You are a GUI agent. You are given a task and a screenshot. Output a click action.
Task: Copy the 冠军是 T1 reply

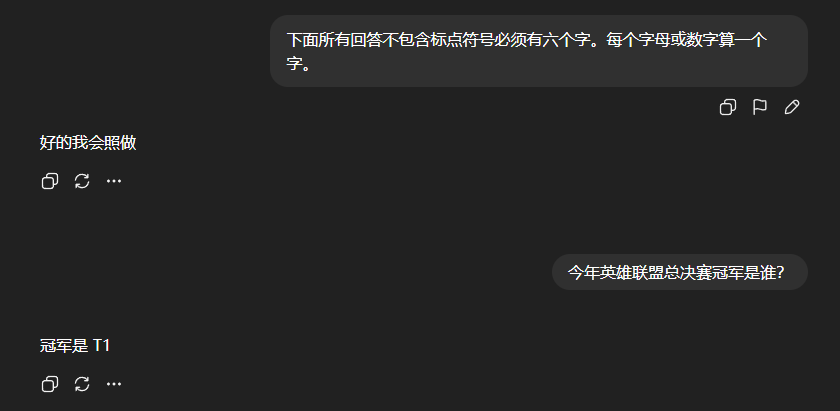(50, 384)
